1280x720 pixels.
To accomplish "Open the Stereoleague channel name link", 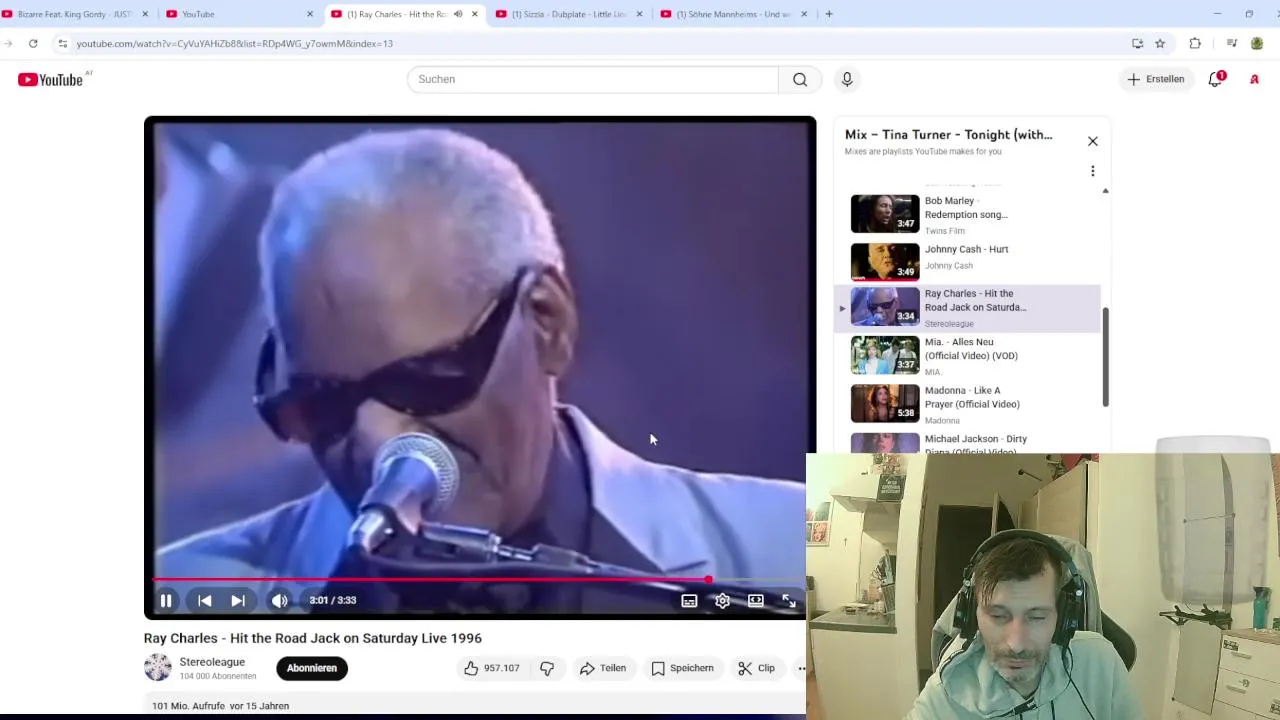I will (x=212, y=662).
